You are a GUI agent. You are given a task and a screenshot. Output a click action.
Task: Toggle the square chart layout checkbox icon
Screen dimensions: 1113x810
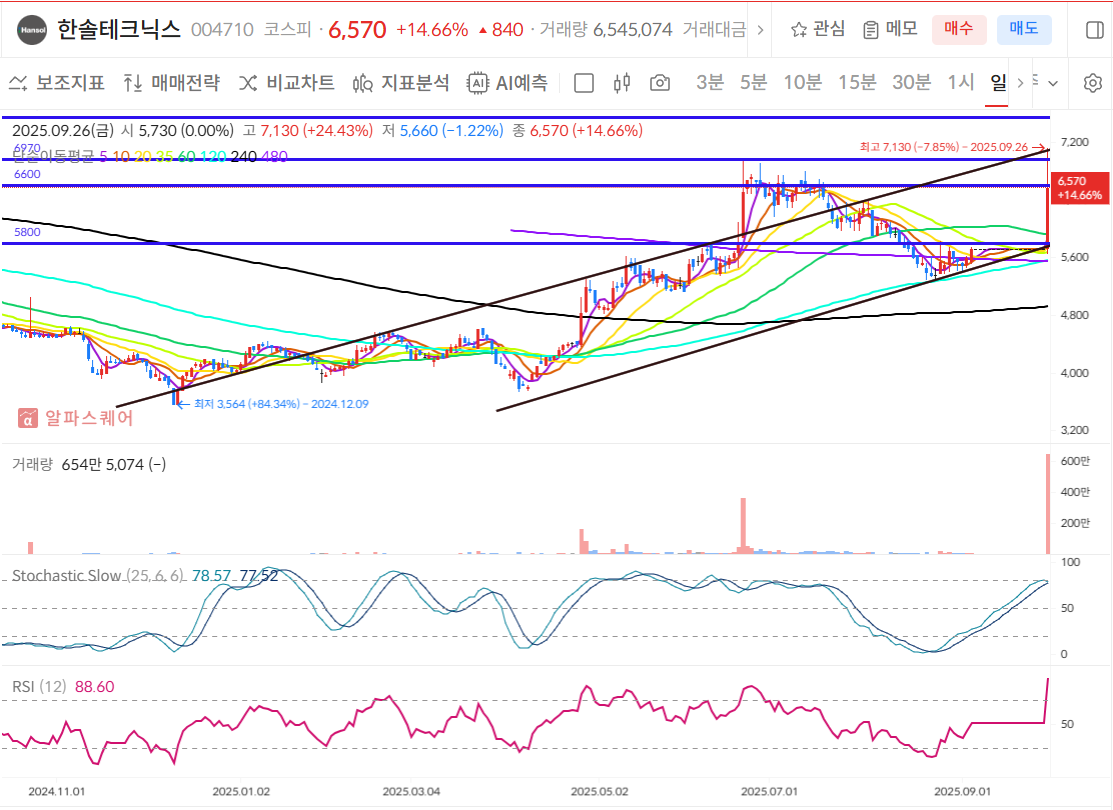[x=583, y=83]
